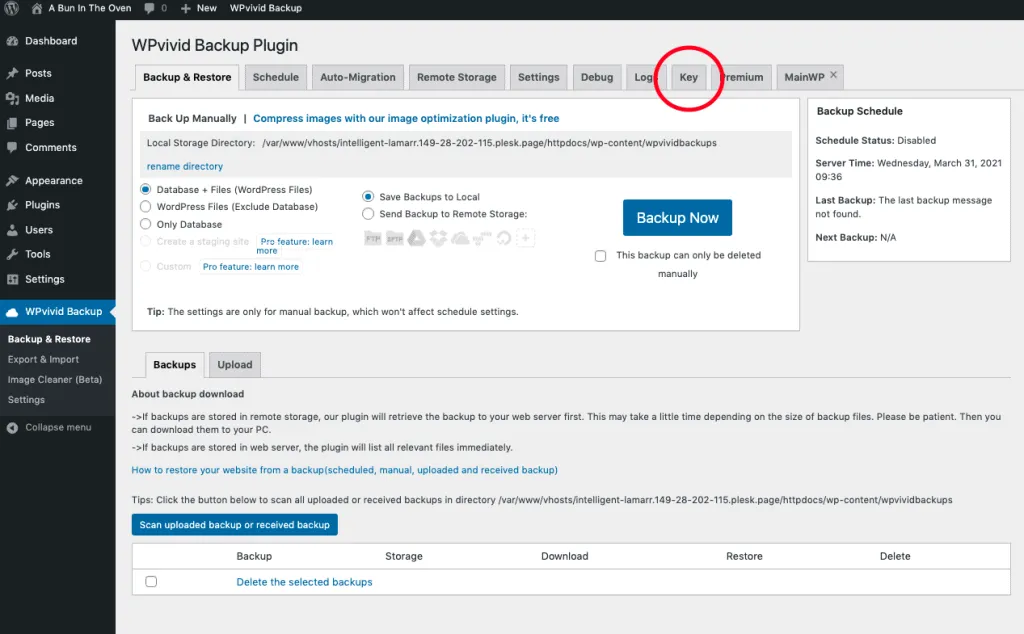The image size is (1024, 634).
Task: Choose Google Drive as remote storage
Action: click(416, 238)
